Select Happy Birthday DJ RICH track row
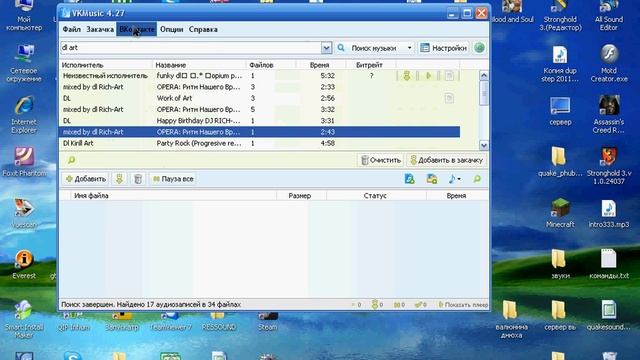640x360 pixels. tap(260, 121)
